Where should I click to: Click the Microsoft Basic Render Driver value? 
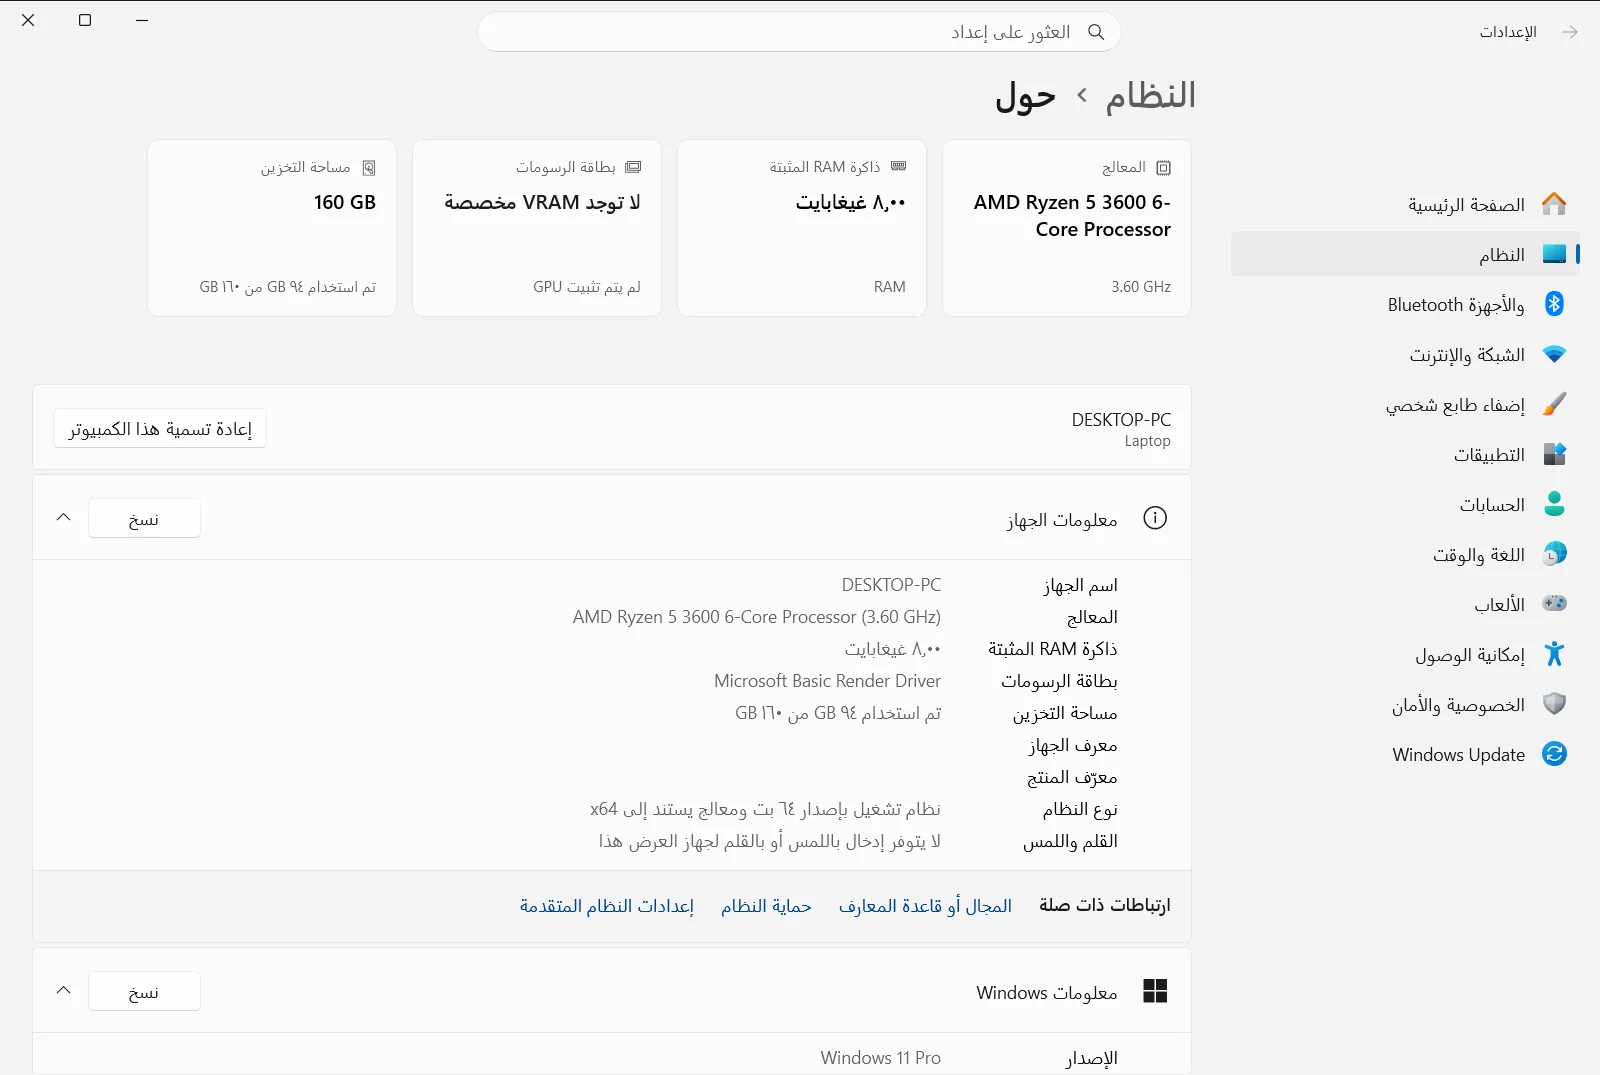pos(827,681)
